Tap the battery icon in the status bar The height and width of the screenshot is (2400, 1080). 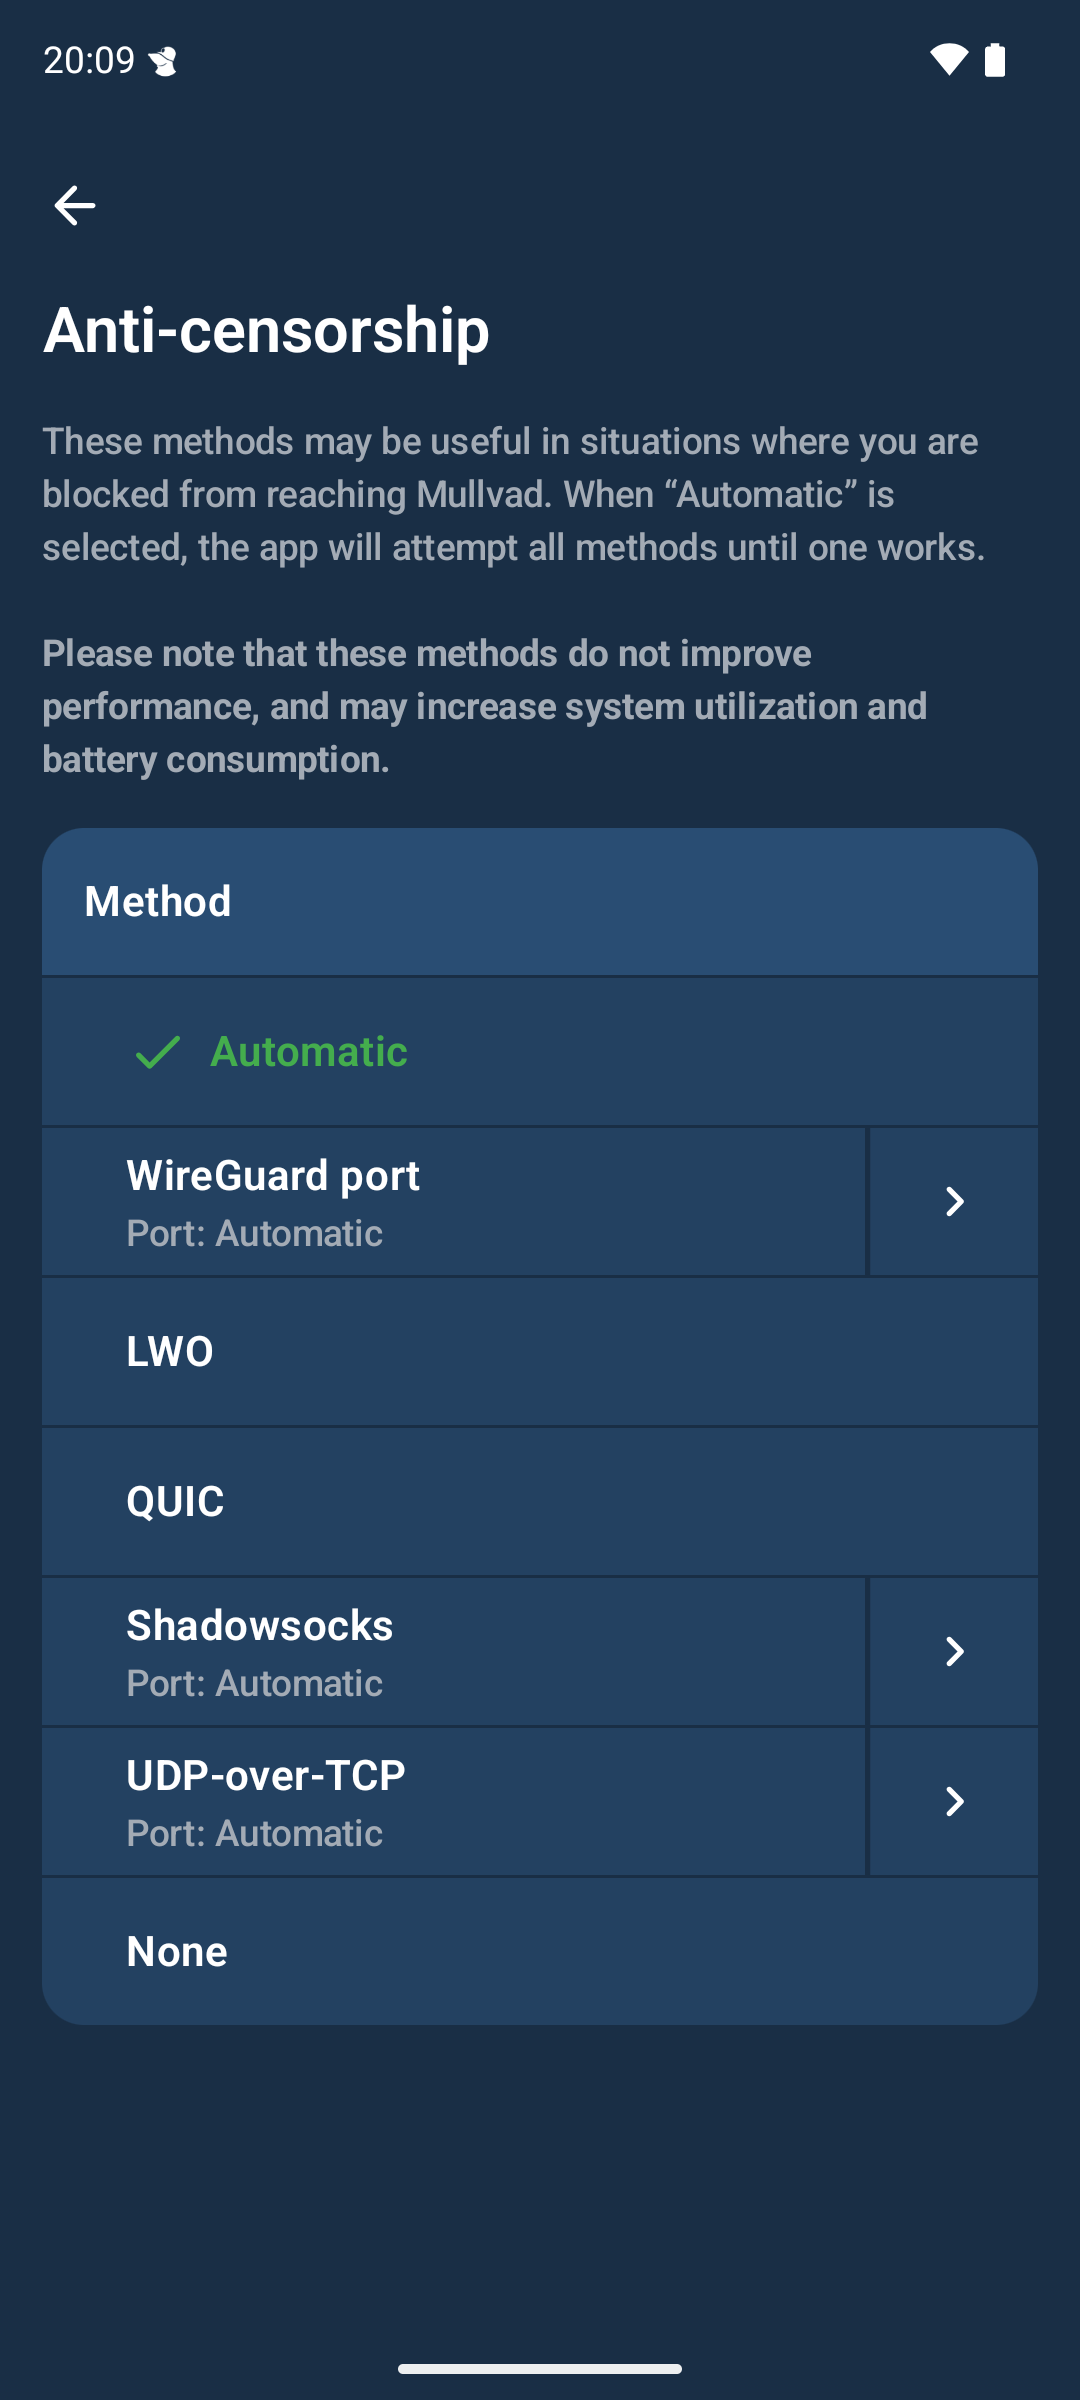click(x=997, y=61)
